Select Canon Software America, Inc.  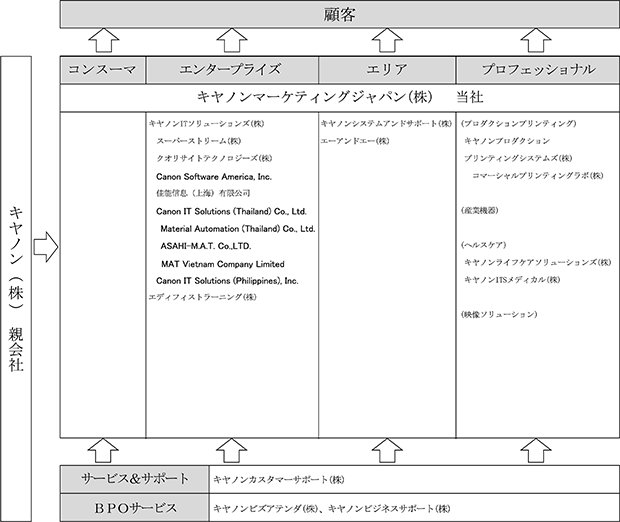point(214,176)
